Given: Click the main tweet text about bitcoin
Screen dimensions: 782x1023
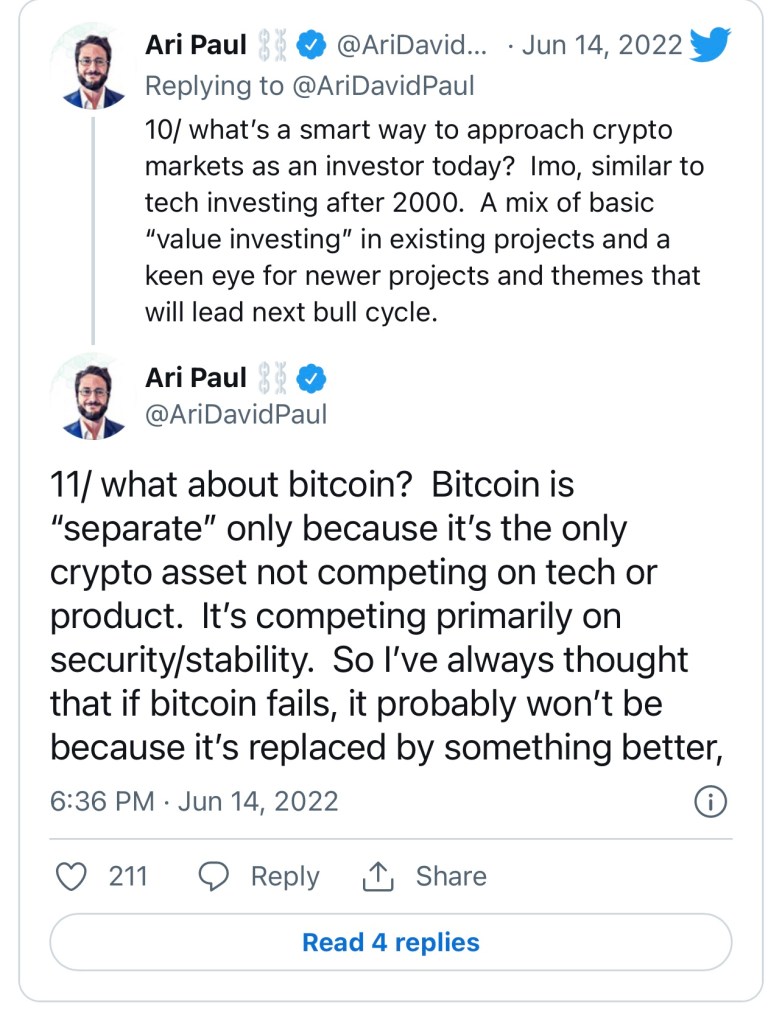Looking at the screenshot, I should click(x=370, y=616).
